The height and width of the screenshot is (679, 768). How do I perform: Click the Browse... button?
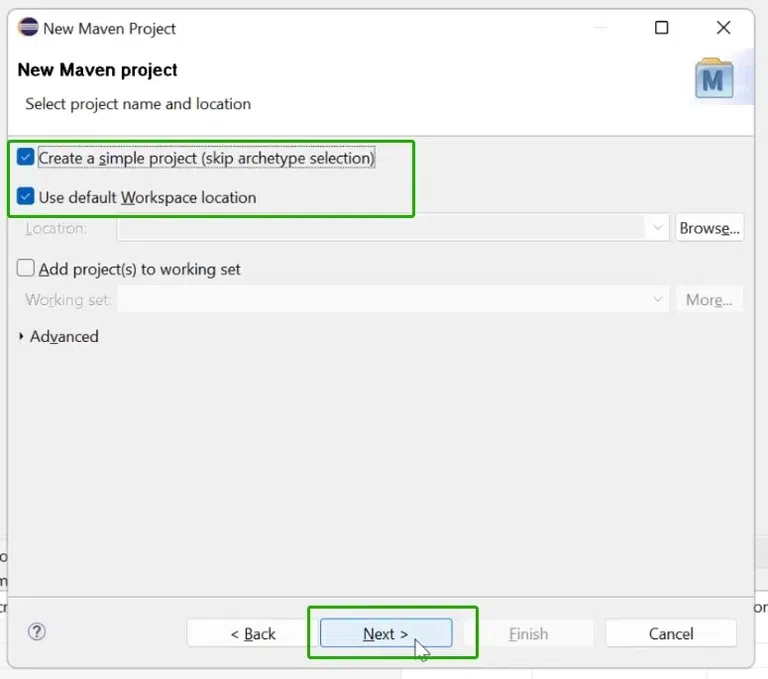coord(709,228)
